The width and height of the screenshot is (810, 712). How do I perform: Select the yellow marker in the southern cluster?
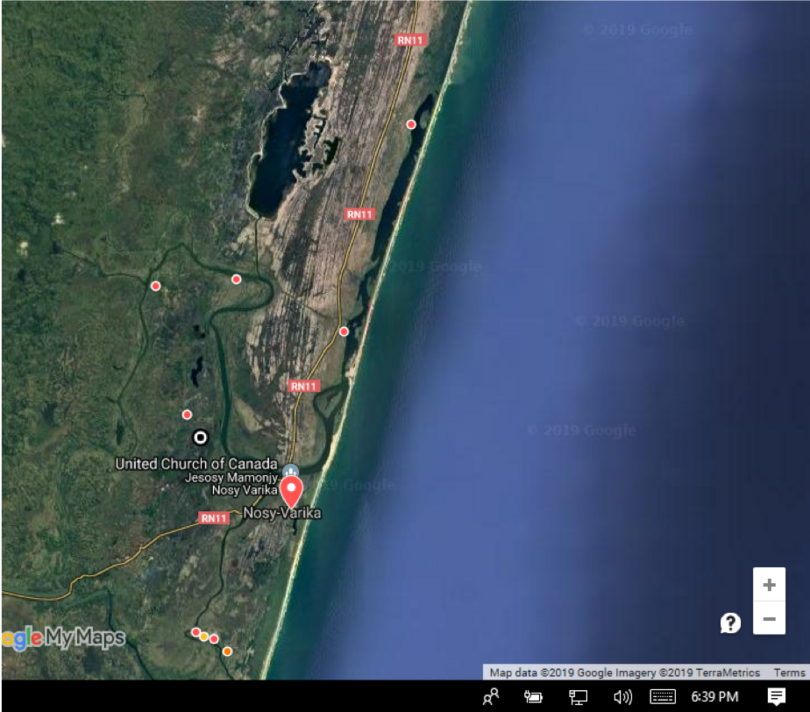[204, 636]
